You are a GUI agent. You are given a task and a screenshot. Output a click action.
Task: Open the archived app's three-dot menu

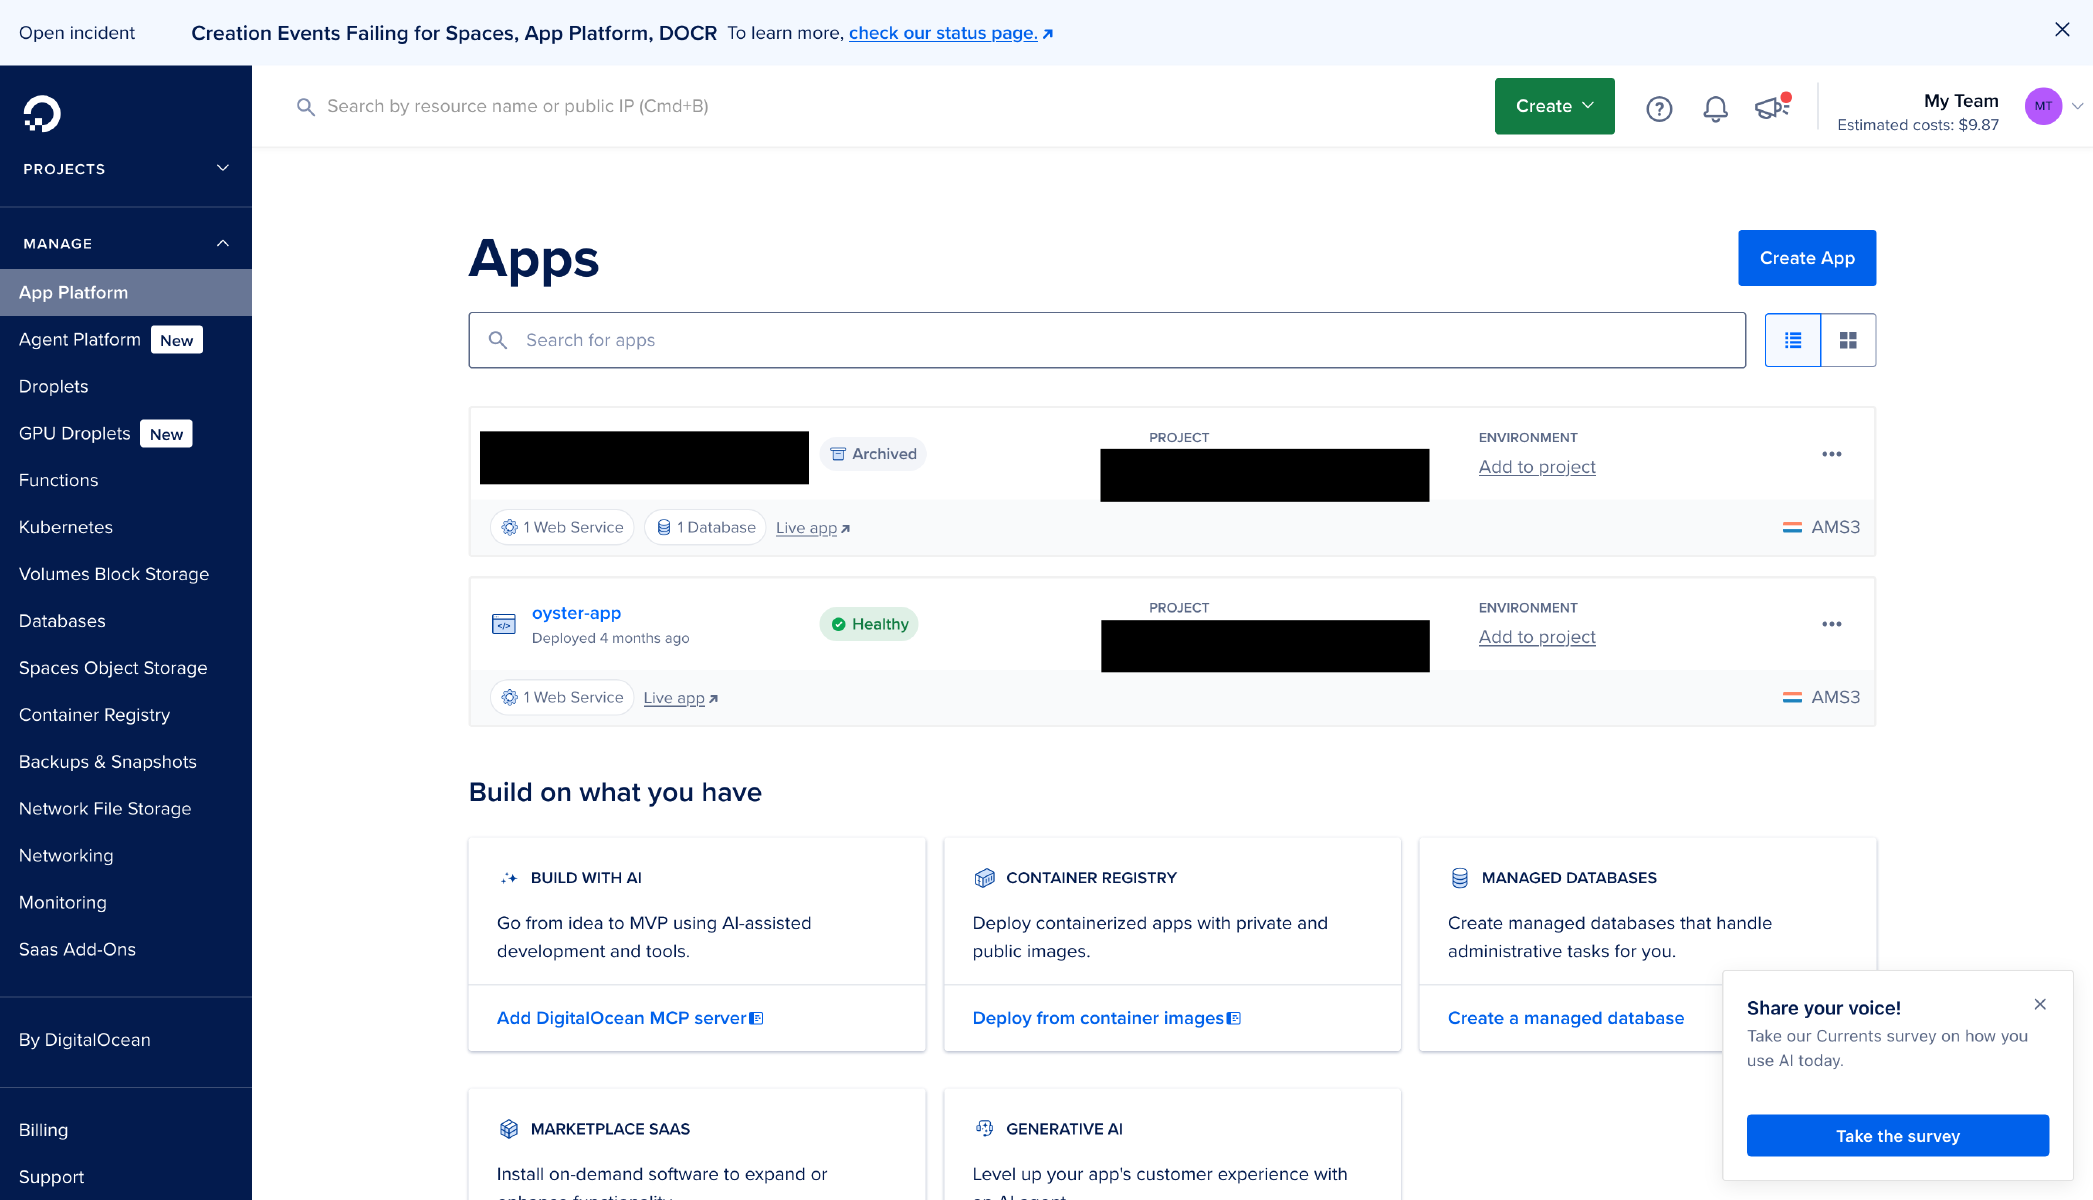(1831, 454)
